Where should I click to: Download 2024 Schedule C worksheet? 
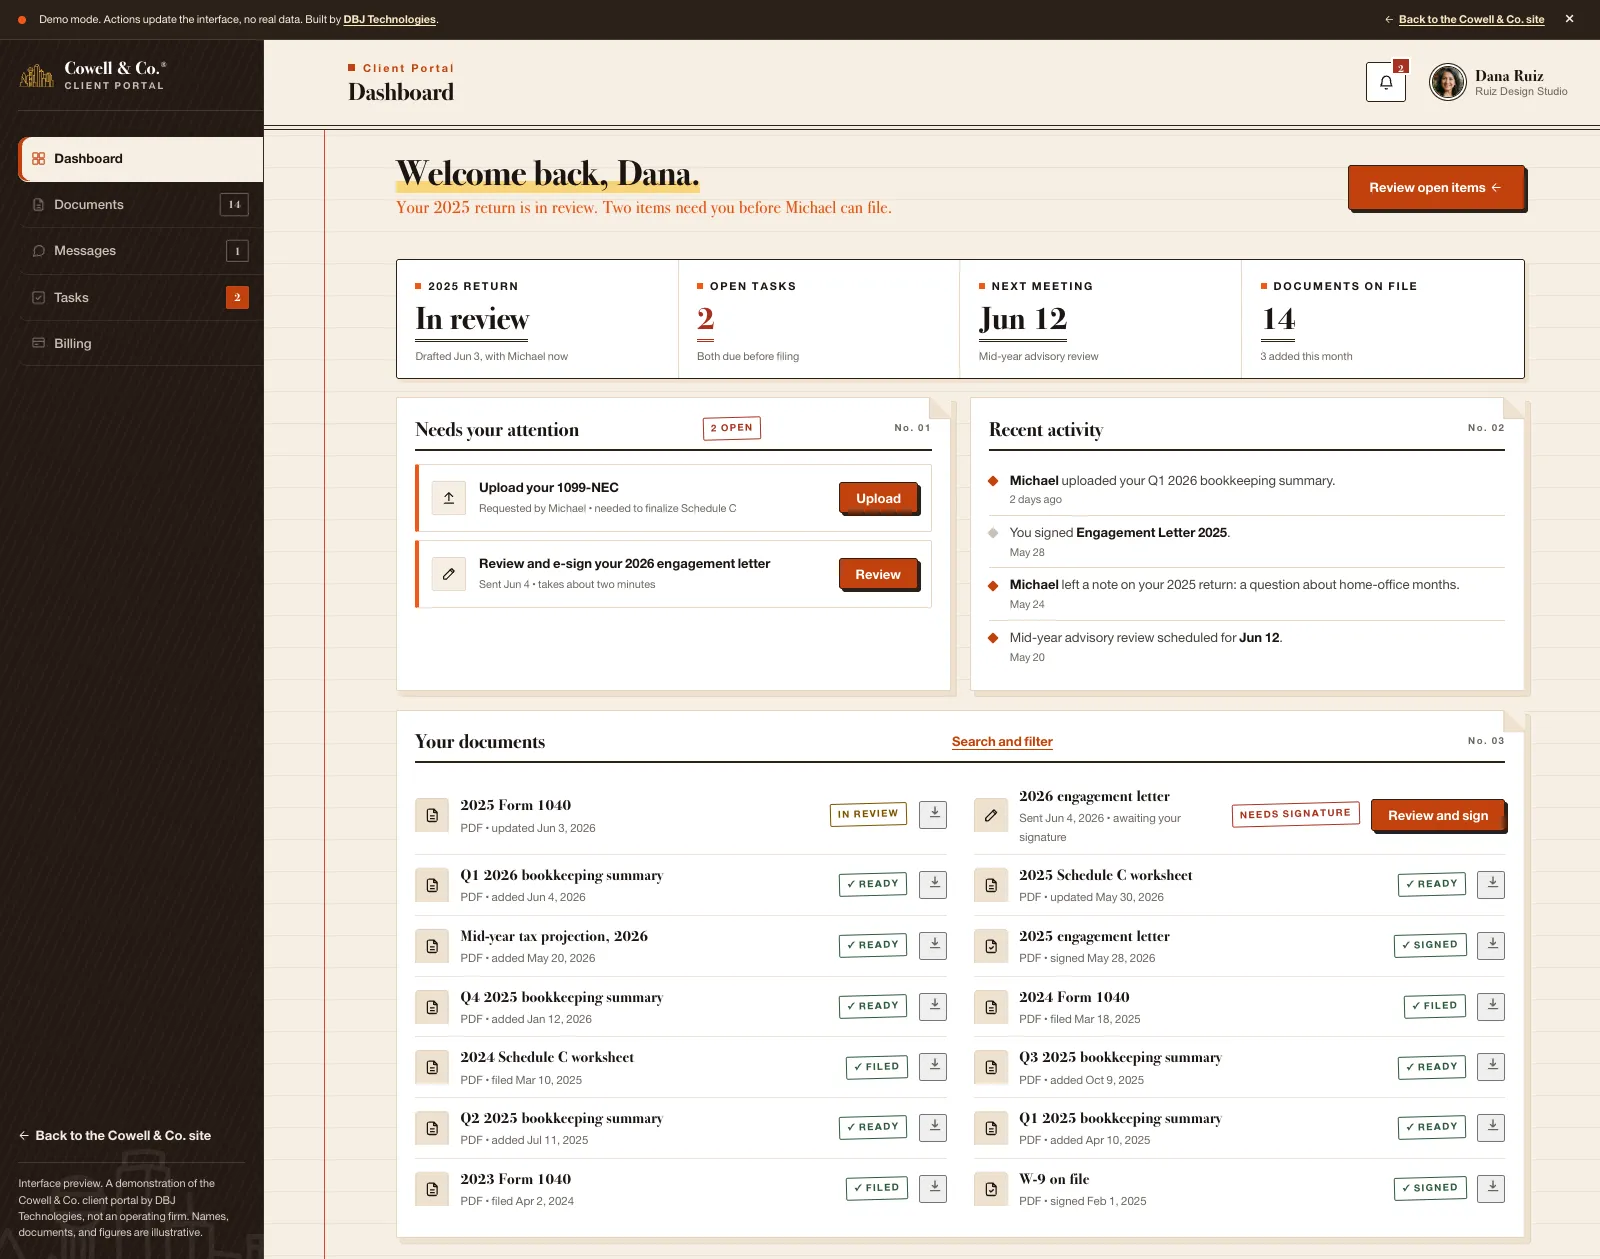tap(933, 1067)
